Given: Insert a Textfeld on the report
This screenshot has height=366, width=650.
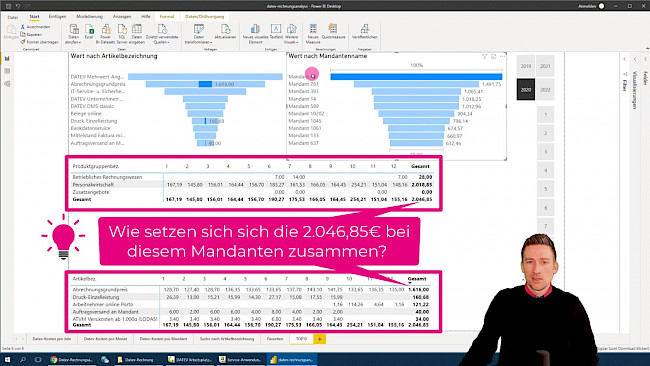Looking at the screenshot, I should (276, 32).
